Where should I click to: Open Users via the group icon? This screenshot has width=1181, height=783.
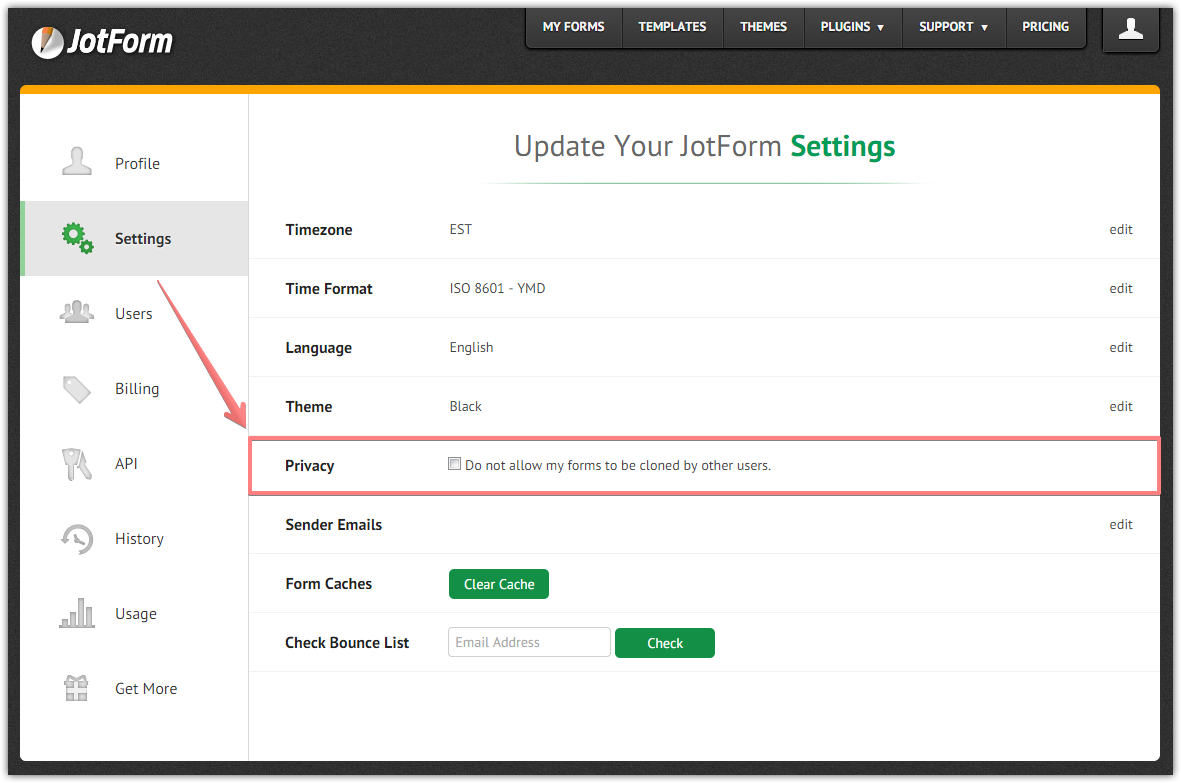(x=77, y=313)
